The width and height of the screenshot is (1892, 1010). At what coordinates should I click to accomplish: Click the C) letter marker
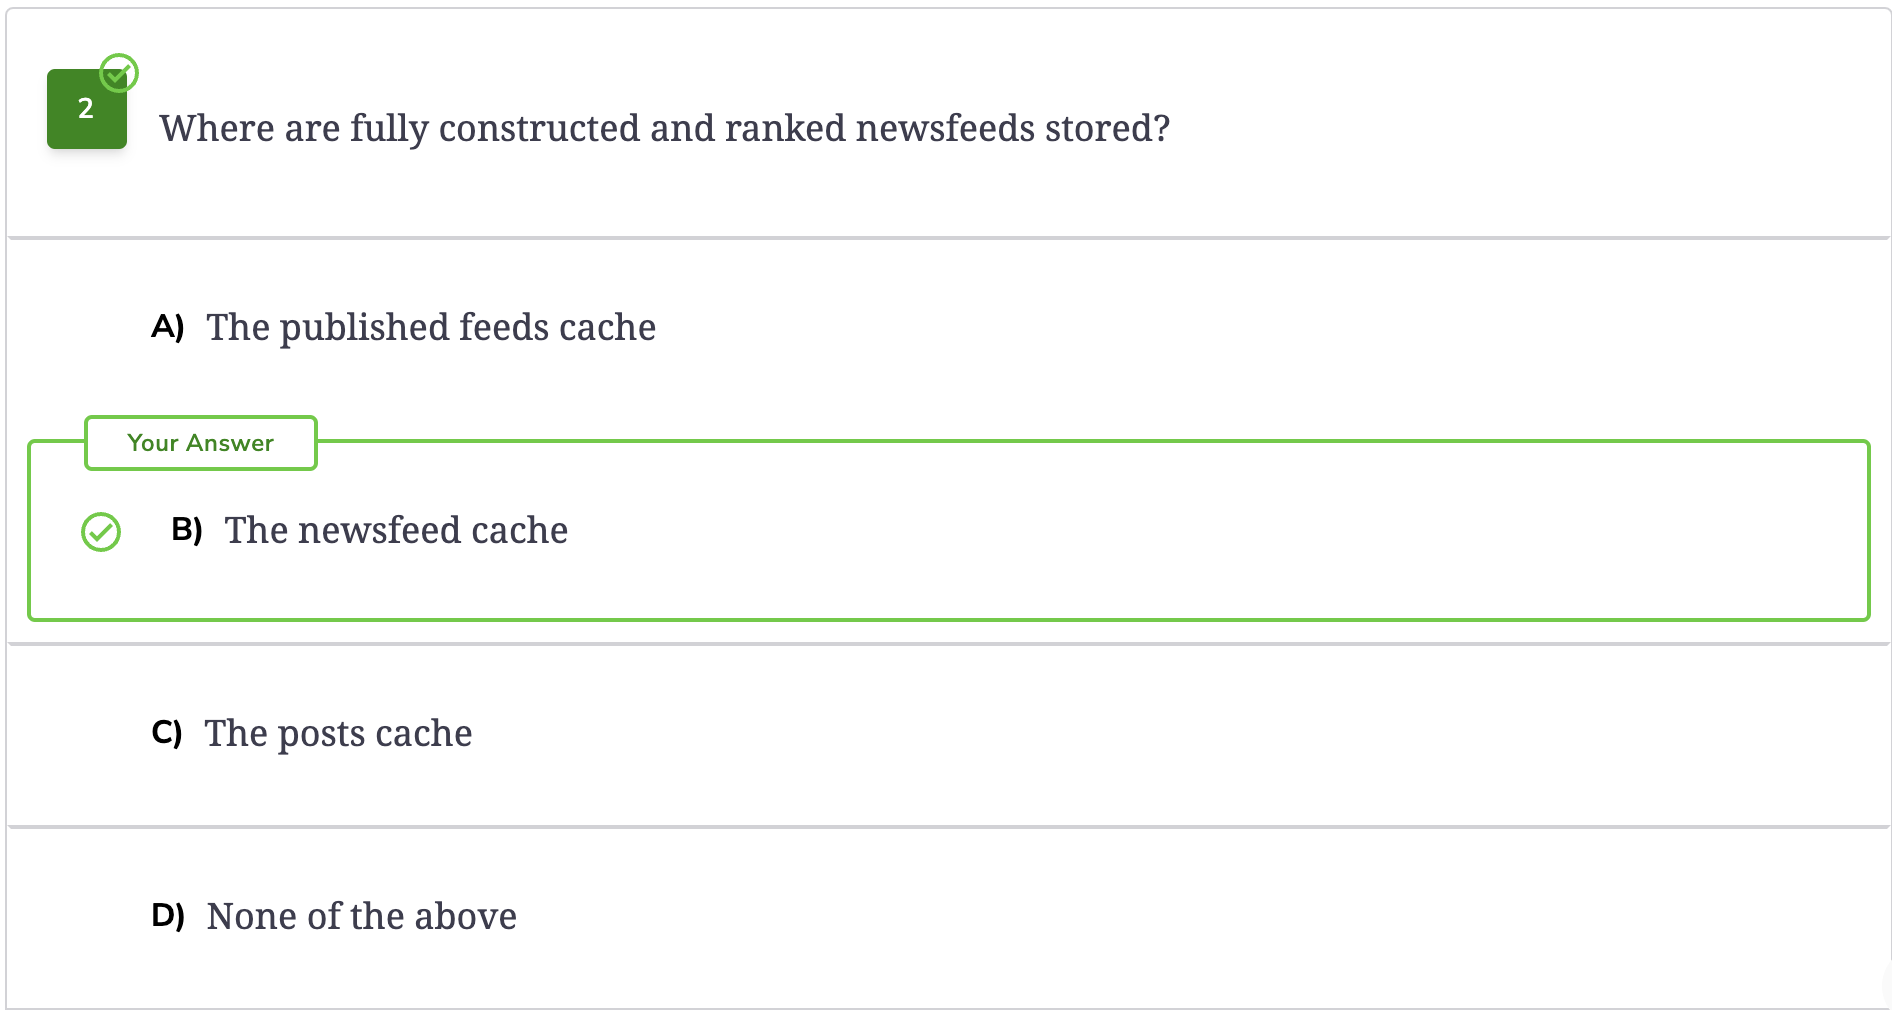coord(167,733)
